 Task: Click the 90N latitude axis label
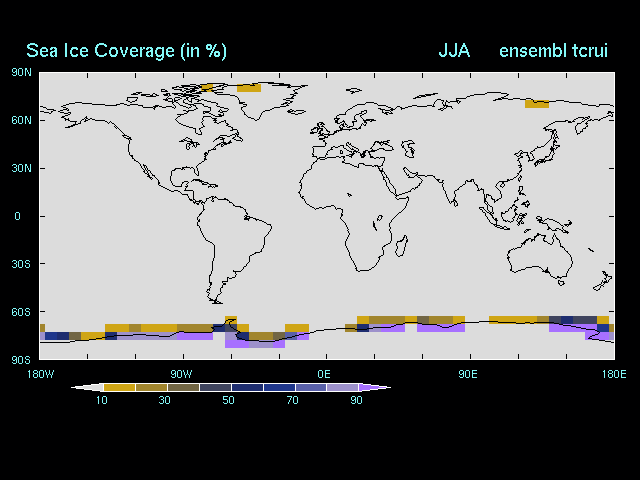(21, 72)
